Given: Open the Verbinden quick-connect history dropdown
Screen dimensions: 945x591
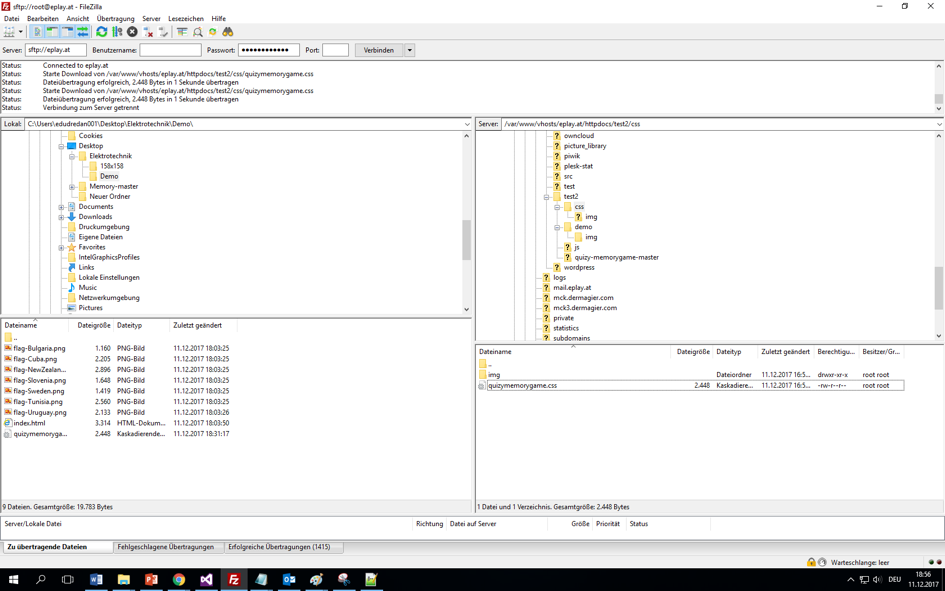Looking at the screenshot, I should (x=409, y=50).
